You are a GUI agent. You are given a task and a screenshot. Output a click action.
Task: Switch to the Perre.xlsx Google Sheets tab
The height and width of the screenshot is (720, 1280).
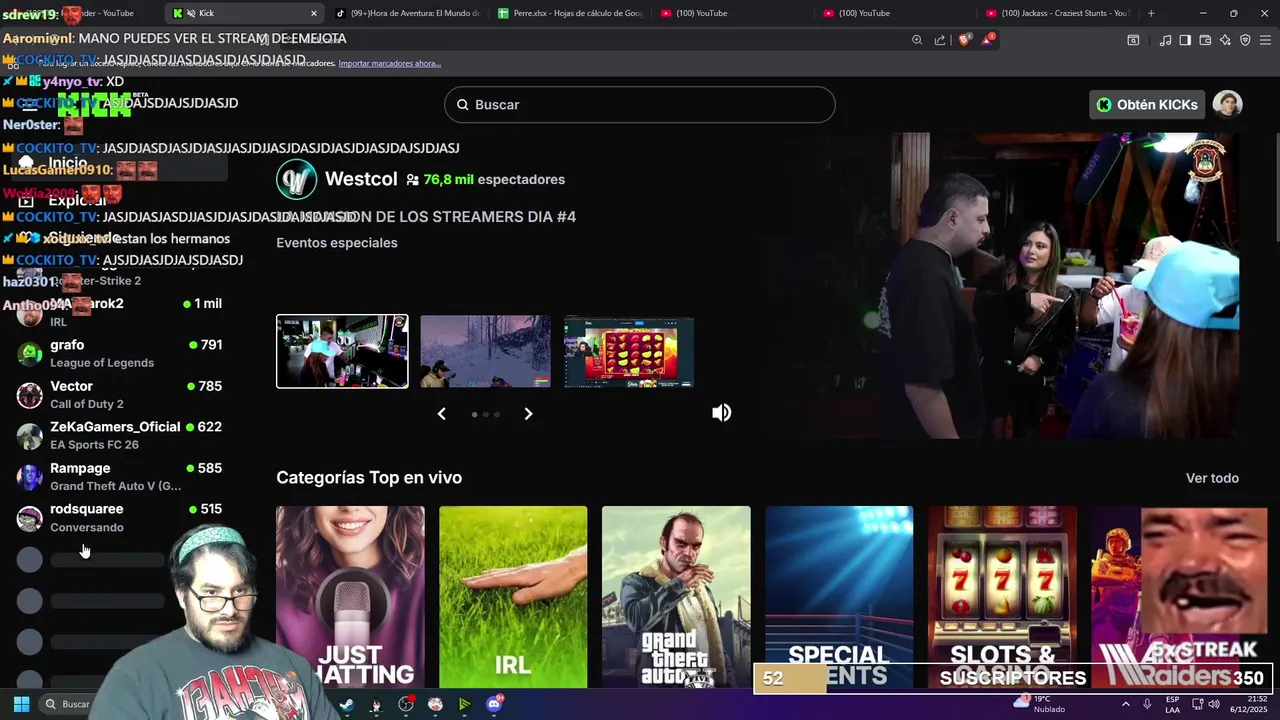570,13
